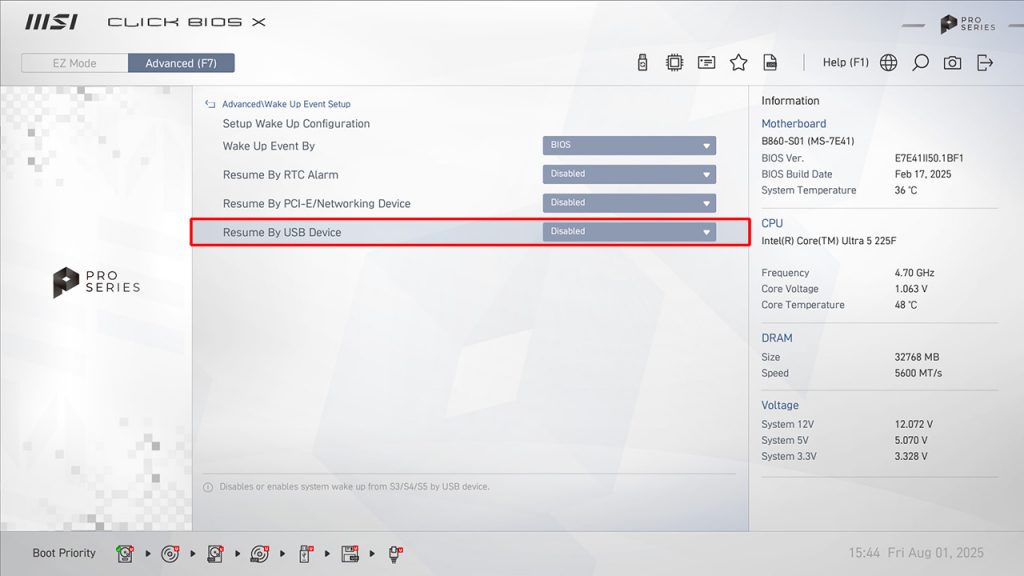The height and width of the screenshot is (576, 1024).
Task: Click the Frequency value 4.70 GHz
Action: pos(914,273)
